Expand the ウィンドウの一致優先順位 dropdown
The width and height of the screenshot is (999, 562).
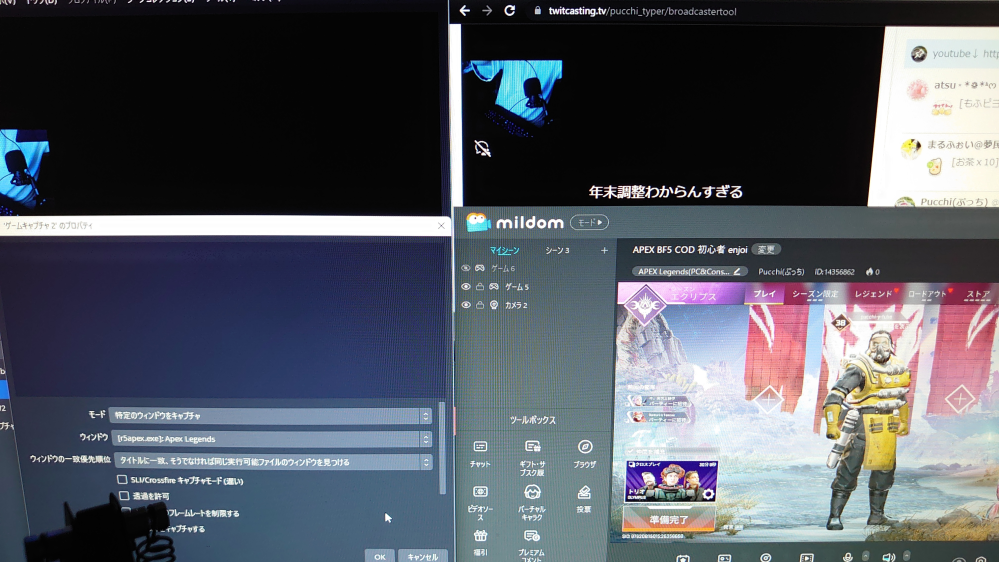(x=272, y=462)
